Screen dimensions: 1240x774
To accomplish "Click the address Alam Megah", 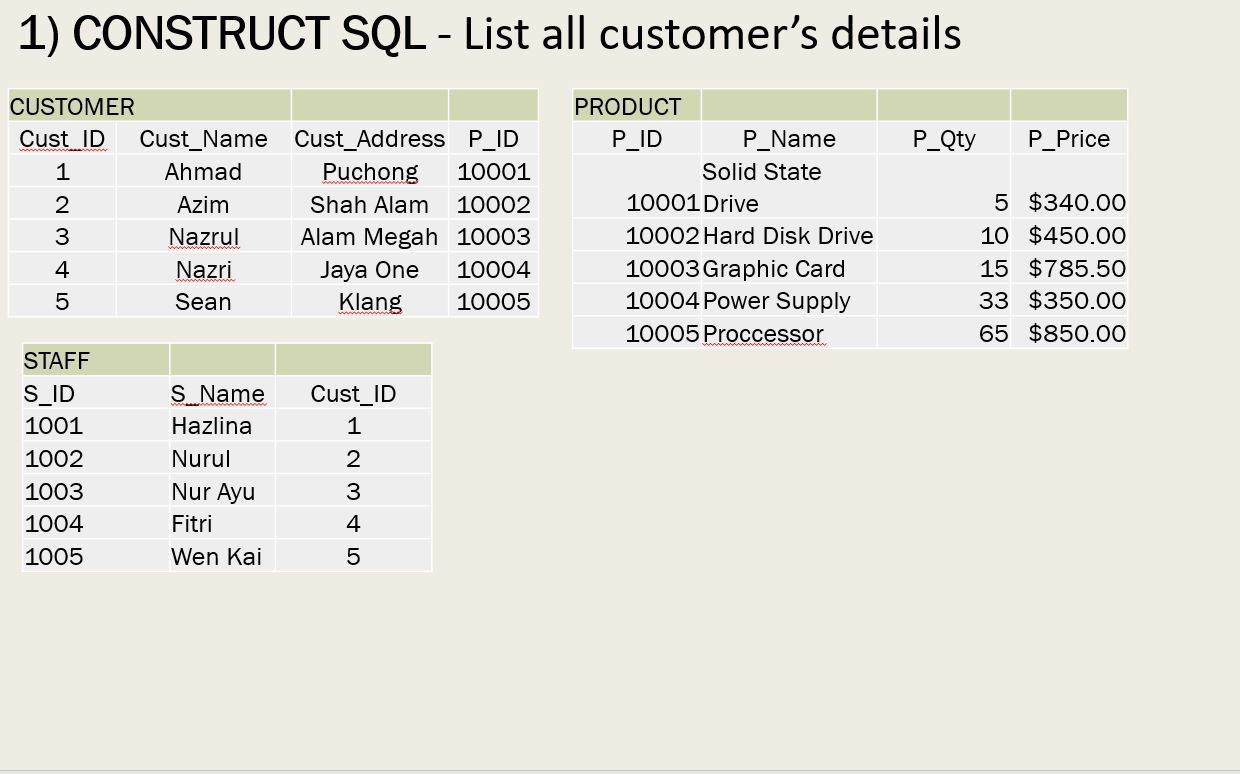I will tap(369, 236).
